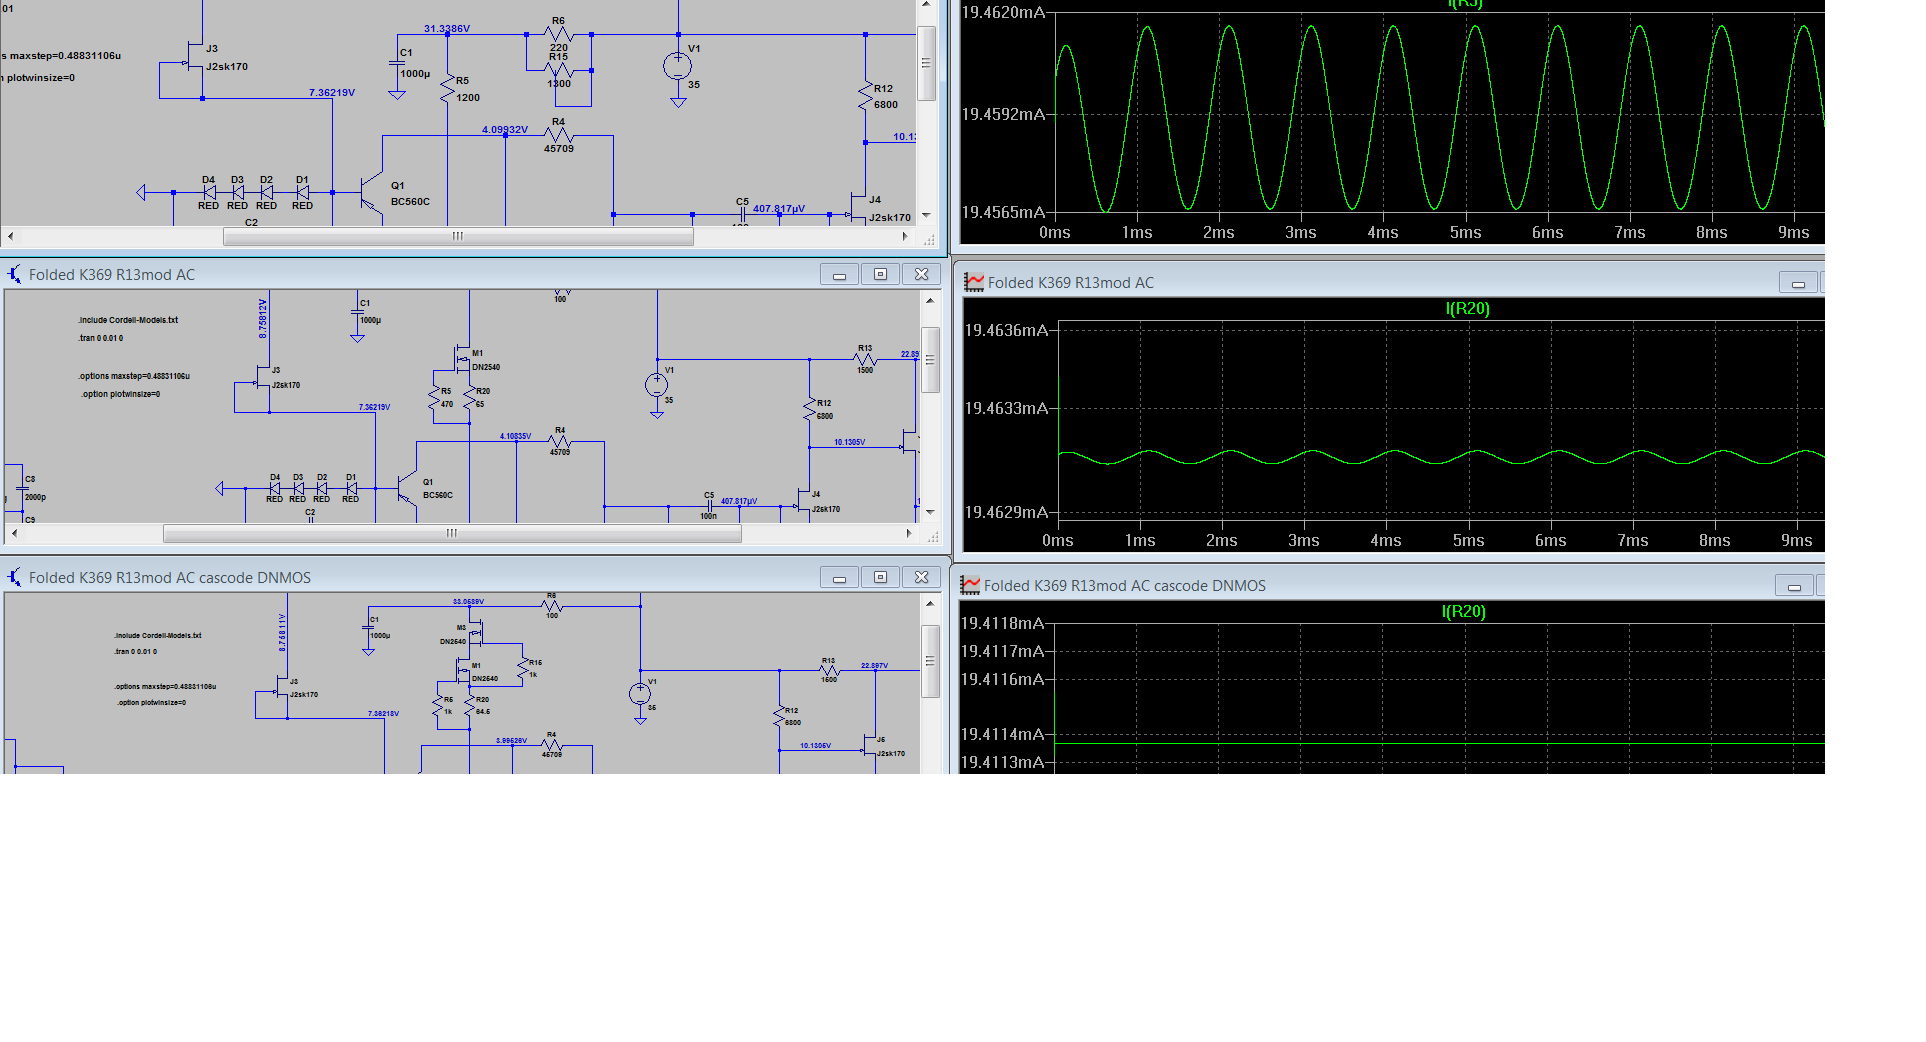Click the .include Cordell-Models.txt directive in the R13mod AC schematic

128,320
